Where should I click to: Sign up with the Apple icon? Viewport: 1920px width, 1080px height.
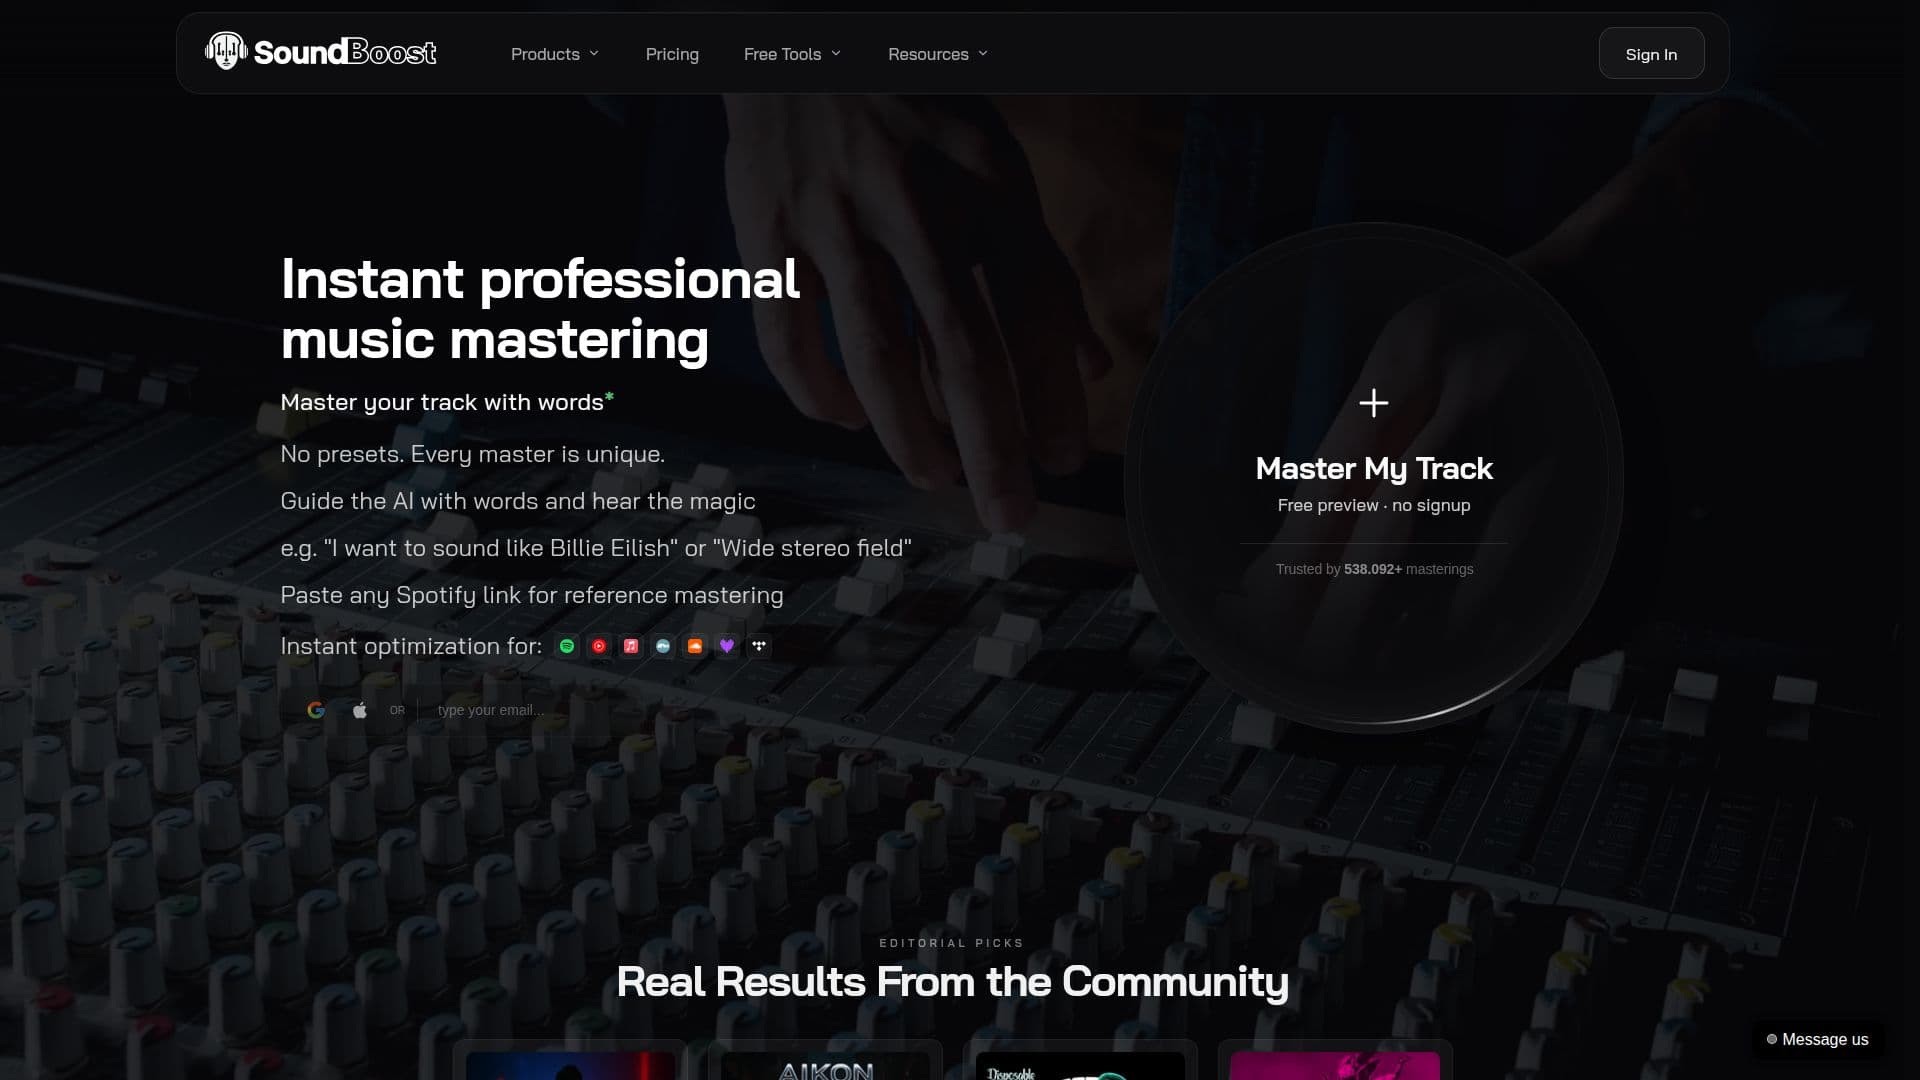(x=360, y=710)
